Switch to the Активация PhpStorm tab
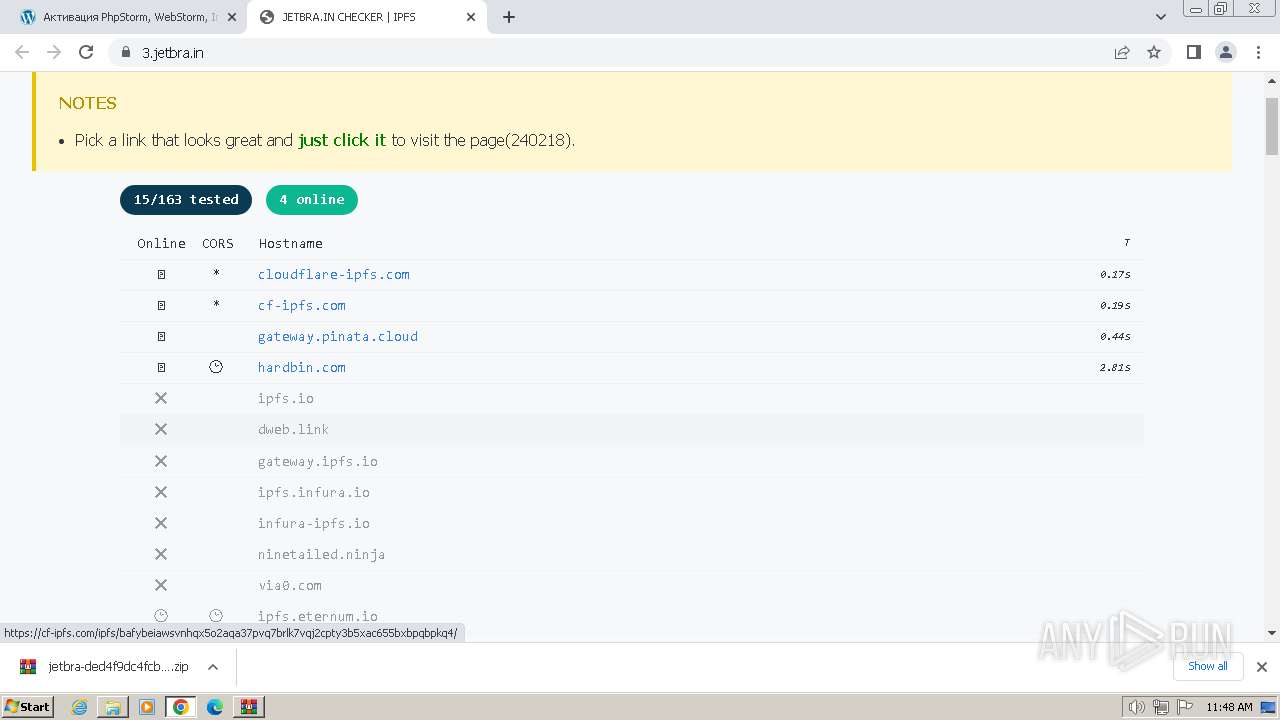1280x720 pixels. coord(130,17)
